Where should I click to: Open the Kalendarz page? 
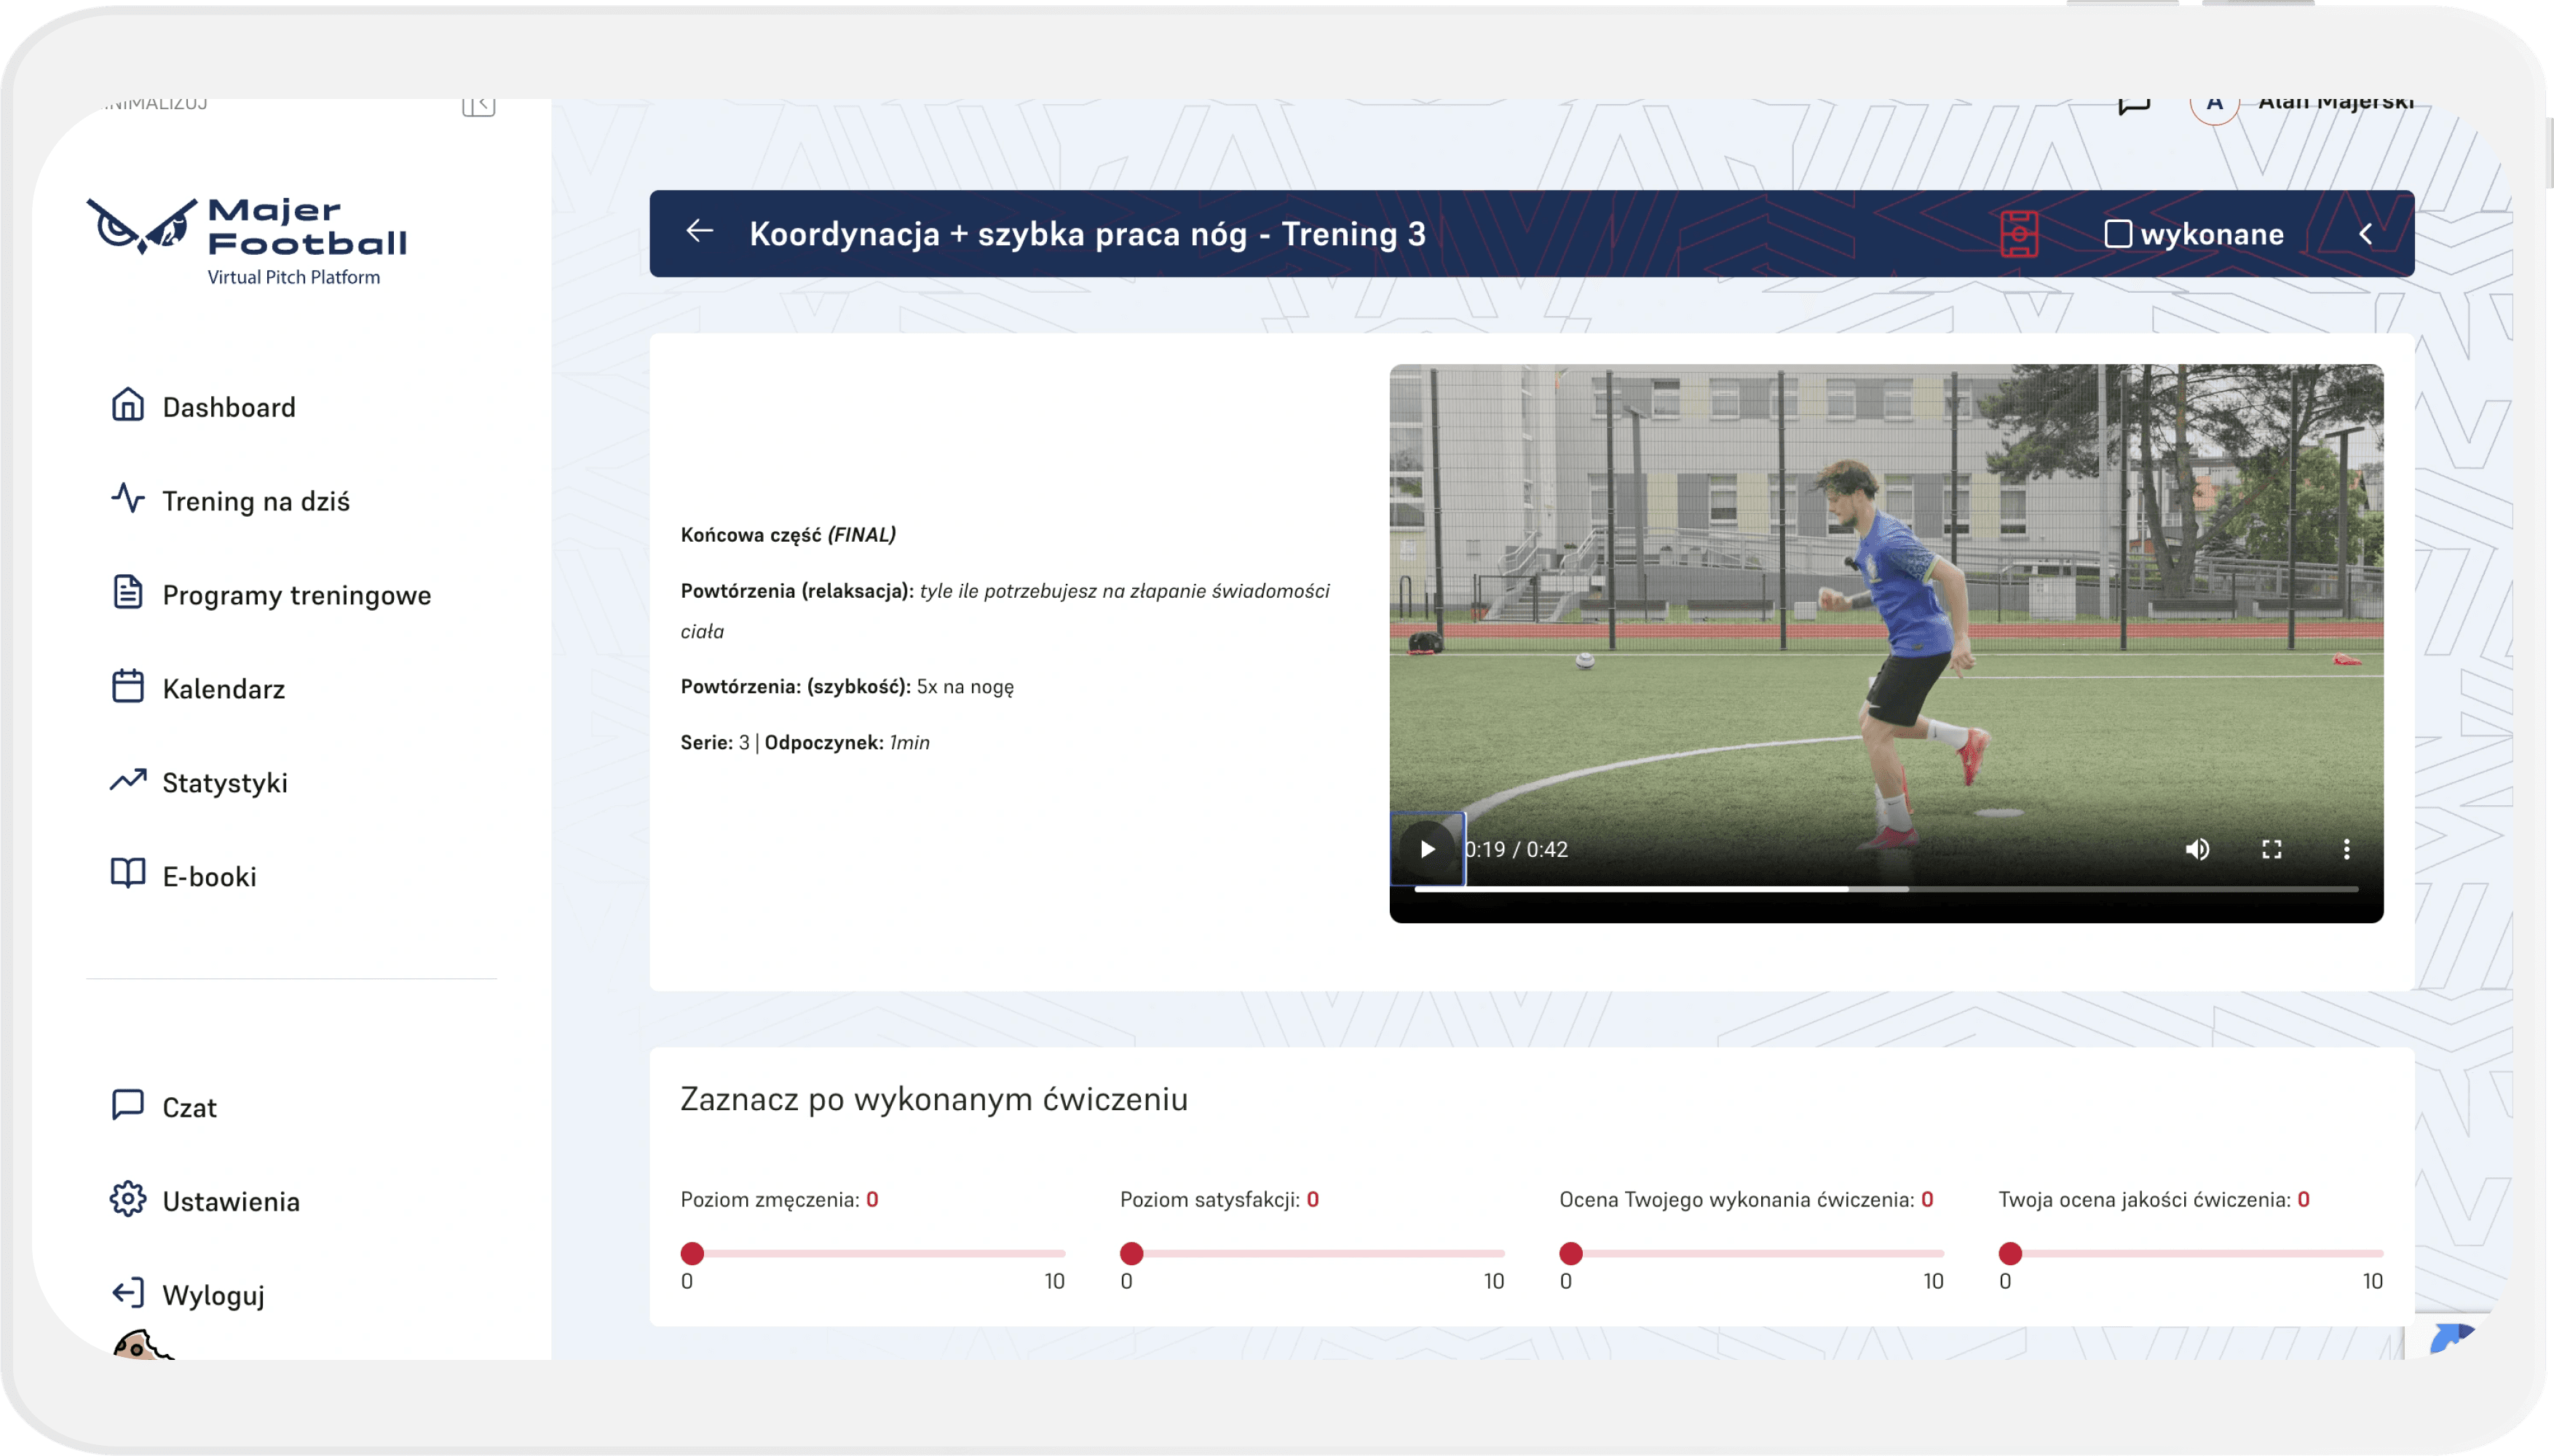223,689
